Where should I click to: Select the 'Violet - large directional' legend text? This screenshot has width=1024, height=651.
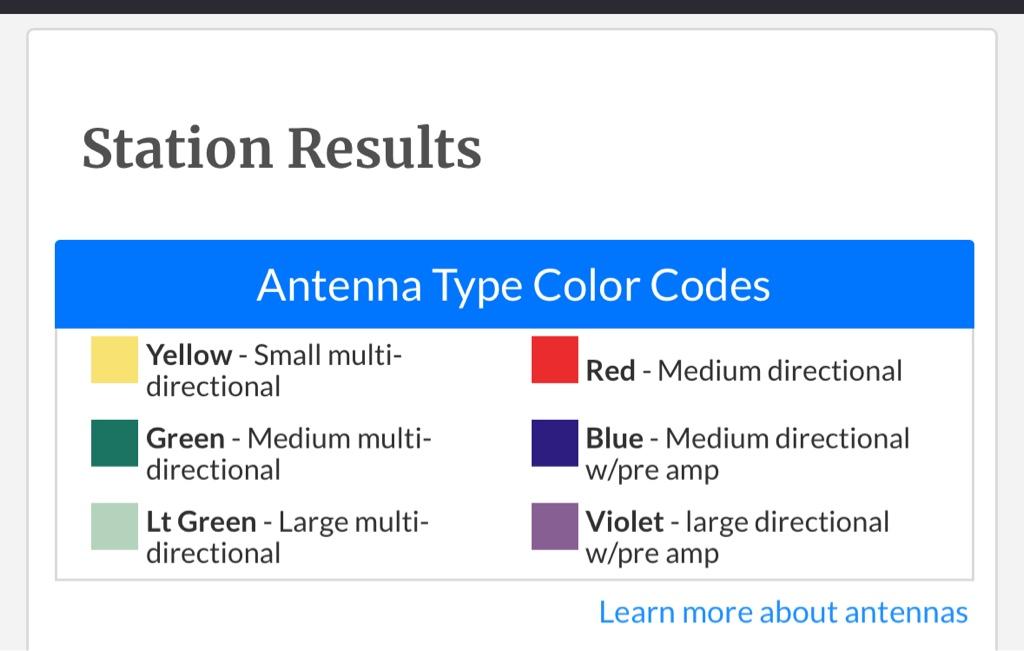[x=737, y=522]
